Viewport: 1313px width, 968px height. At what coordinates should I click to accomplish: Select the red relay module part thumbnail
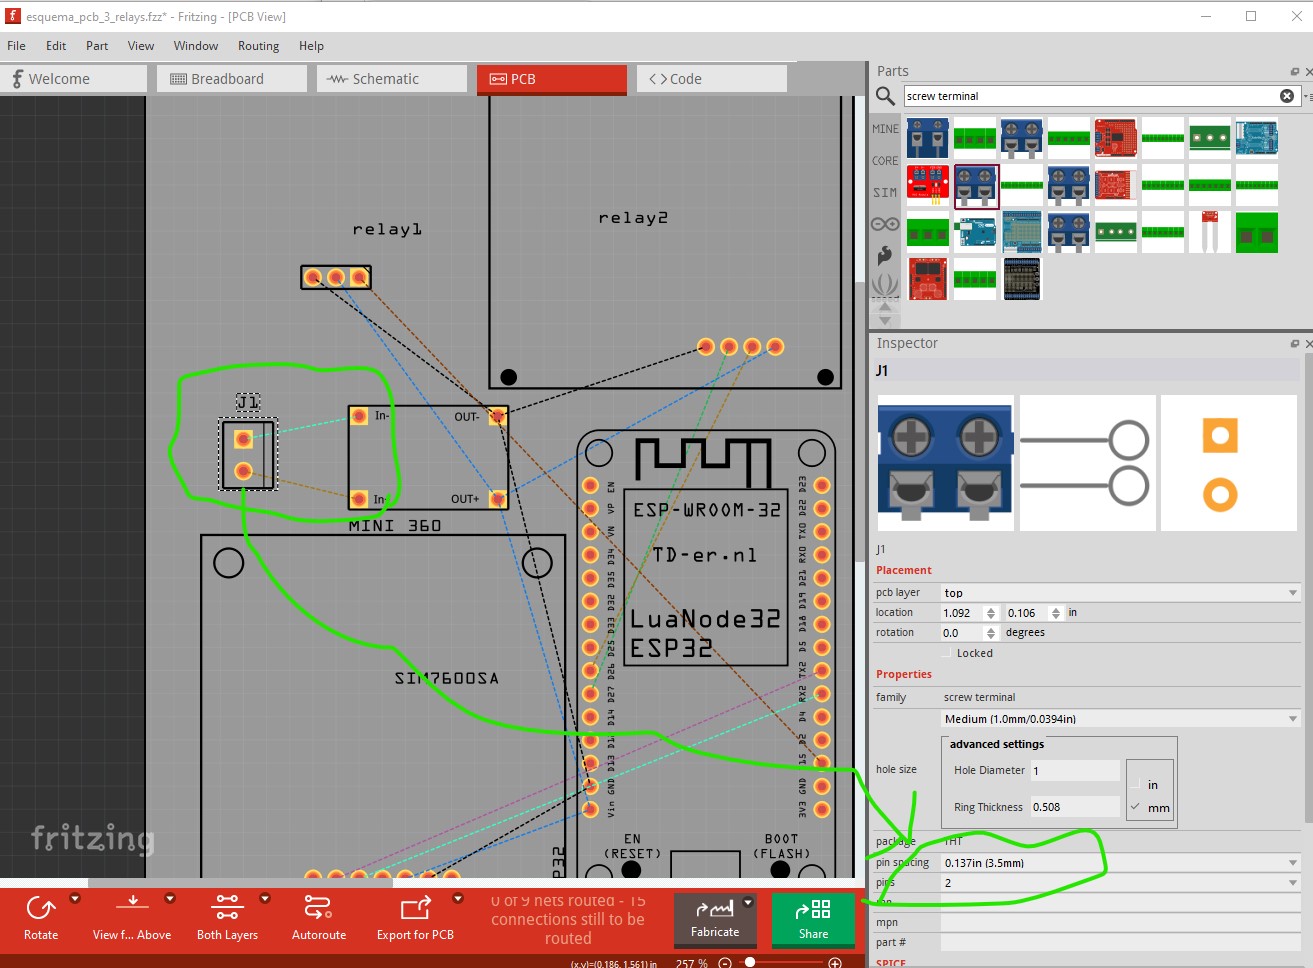[928, 186]
